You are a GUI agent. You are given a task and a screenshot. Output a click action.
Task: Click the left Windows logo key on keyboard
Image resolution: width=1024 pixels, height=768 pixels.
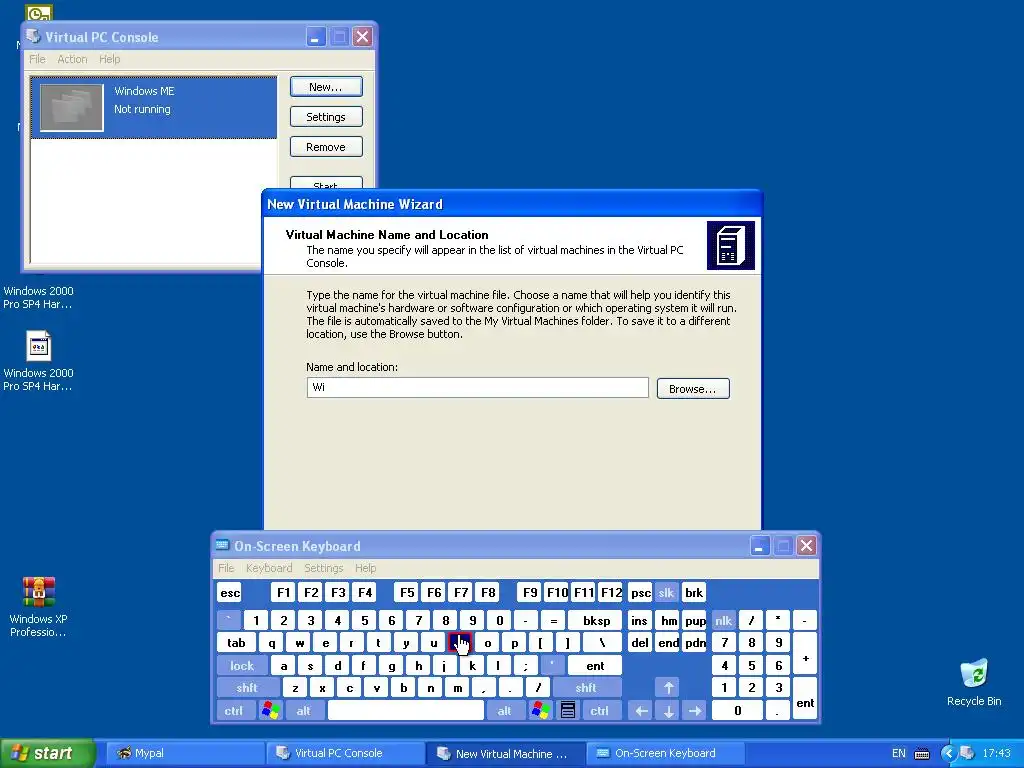click(270, 711)
